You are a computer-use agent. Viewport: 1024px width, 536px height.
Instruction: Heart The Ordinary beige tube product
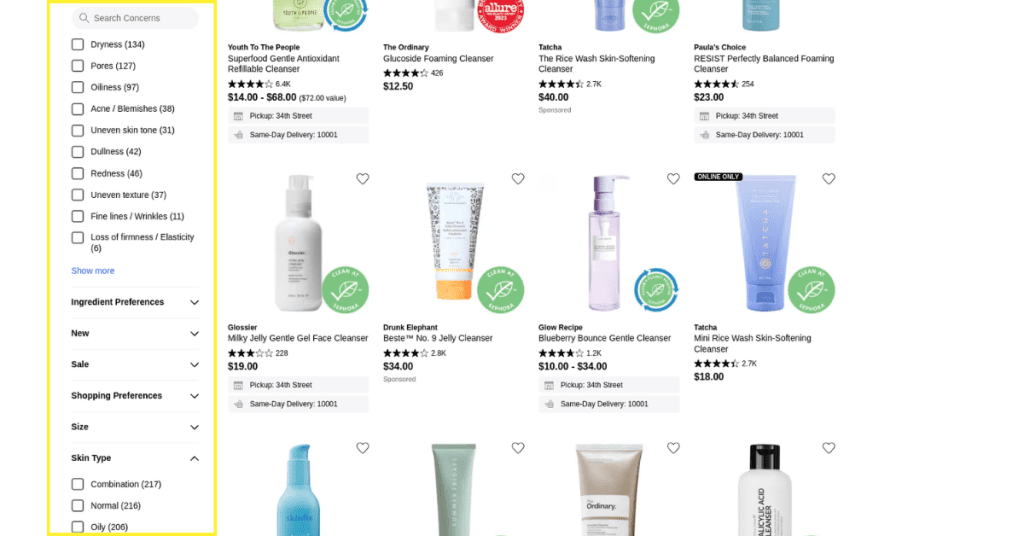point(673,448)
